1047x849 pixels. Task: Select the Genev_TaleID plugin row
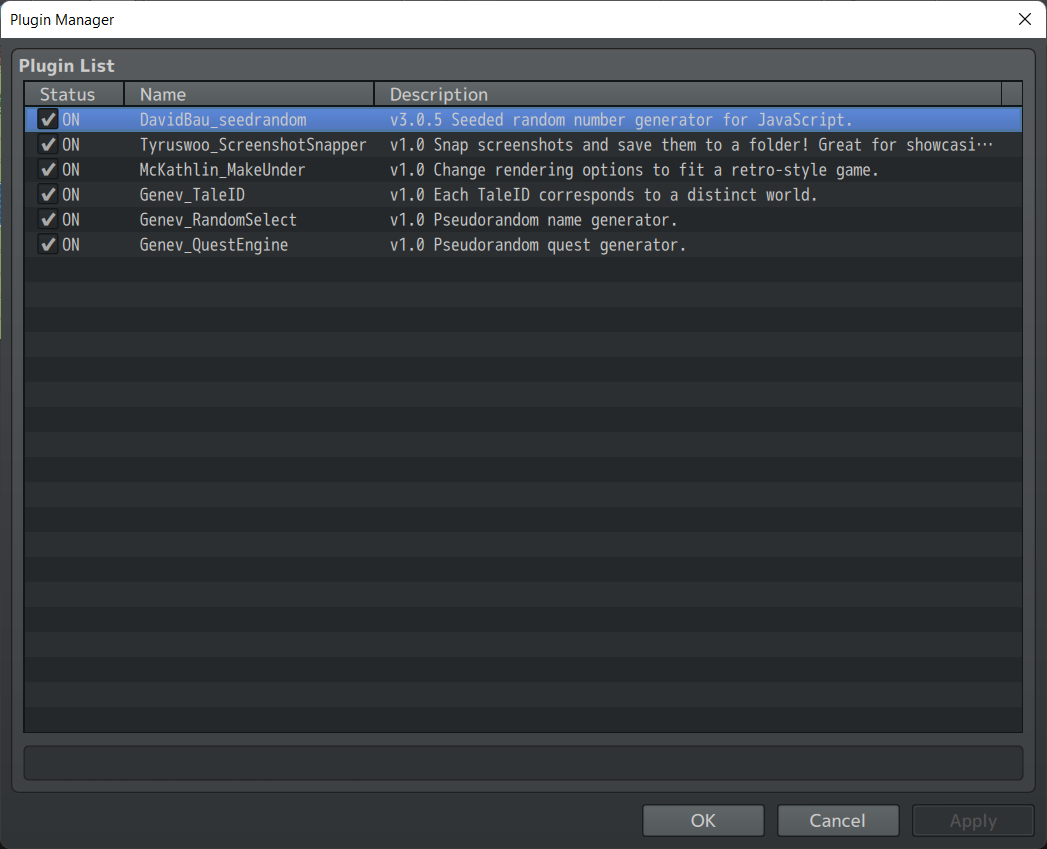(x=192, y=194)
